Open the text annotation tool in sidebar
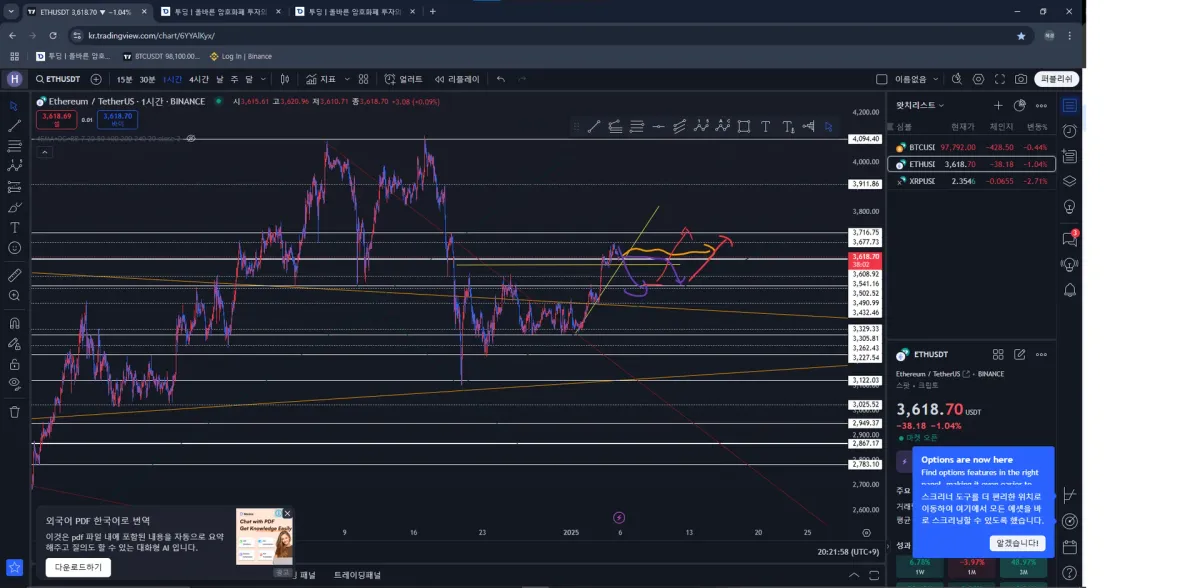Image resolution: width=1200 pixels, height=588 pixels. pos(14,228)
